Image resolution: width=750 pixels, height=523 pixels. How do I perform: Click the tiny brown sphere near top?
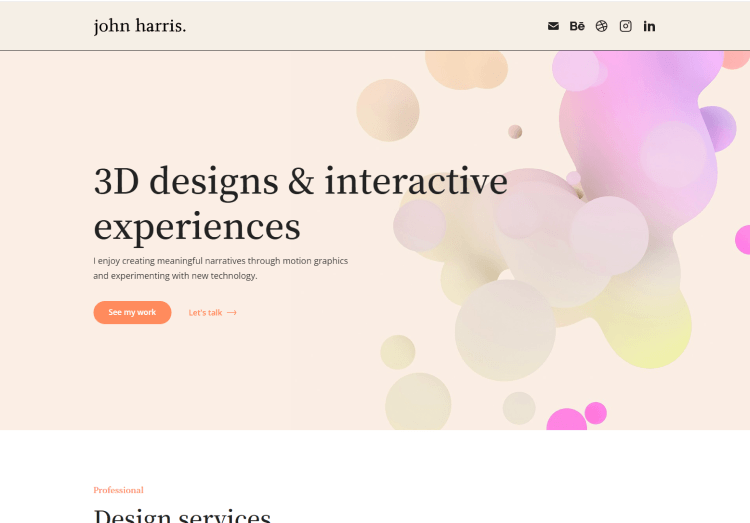pos(515,132)
